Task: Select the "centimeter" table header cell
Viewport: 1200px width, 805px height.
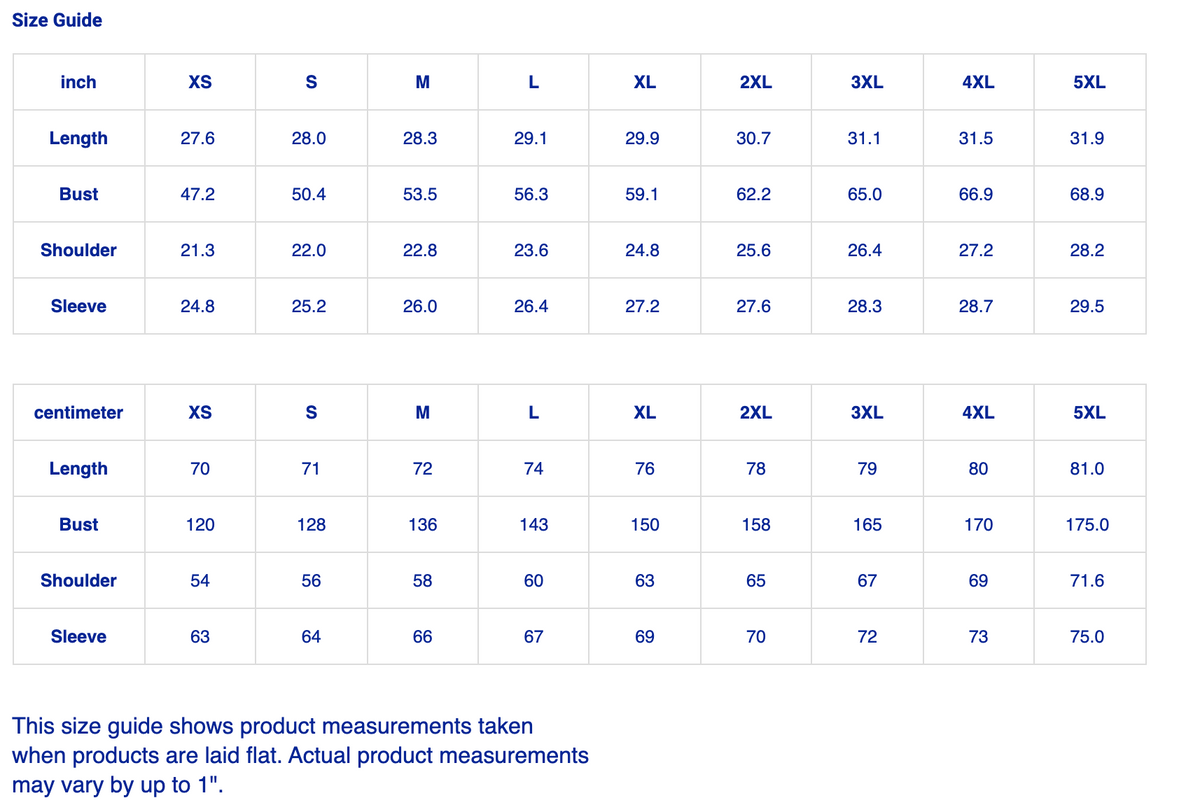Action: point(78,412)
